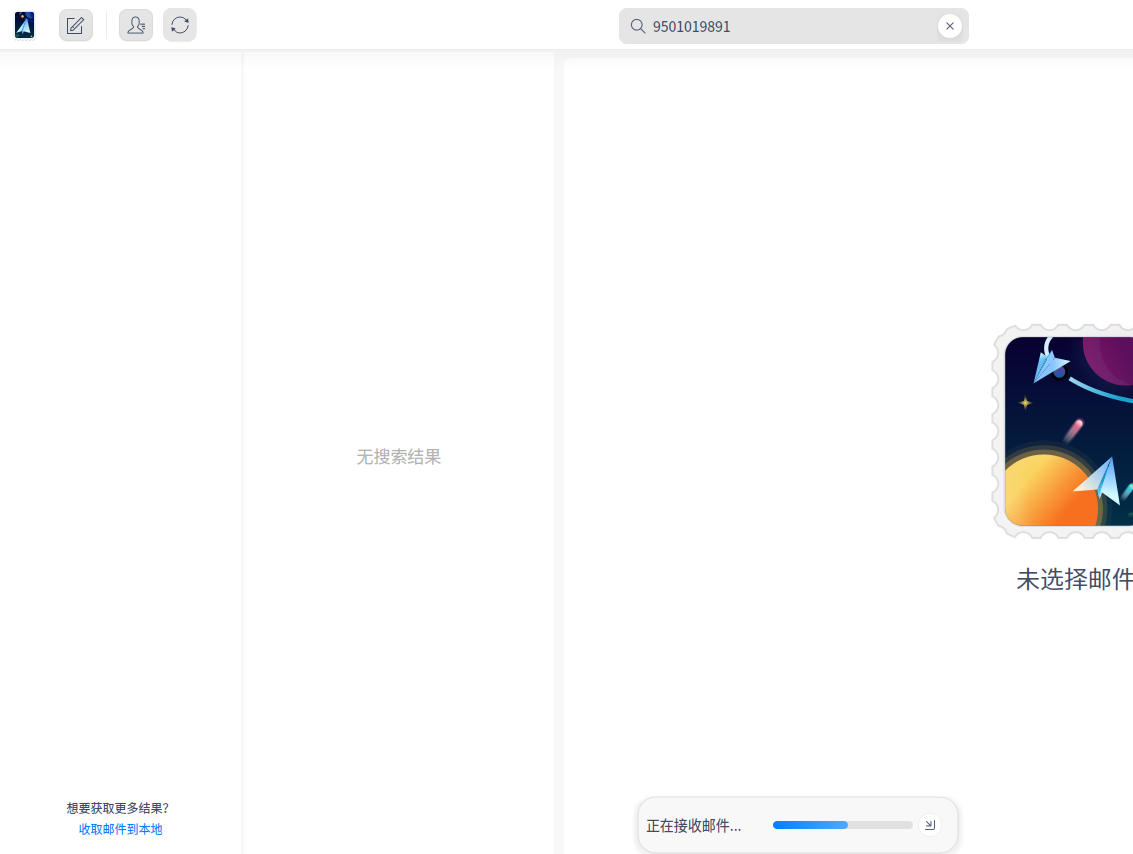Click the 无搜索结果 message

399,457
